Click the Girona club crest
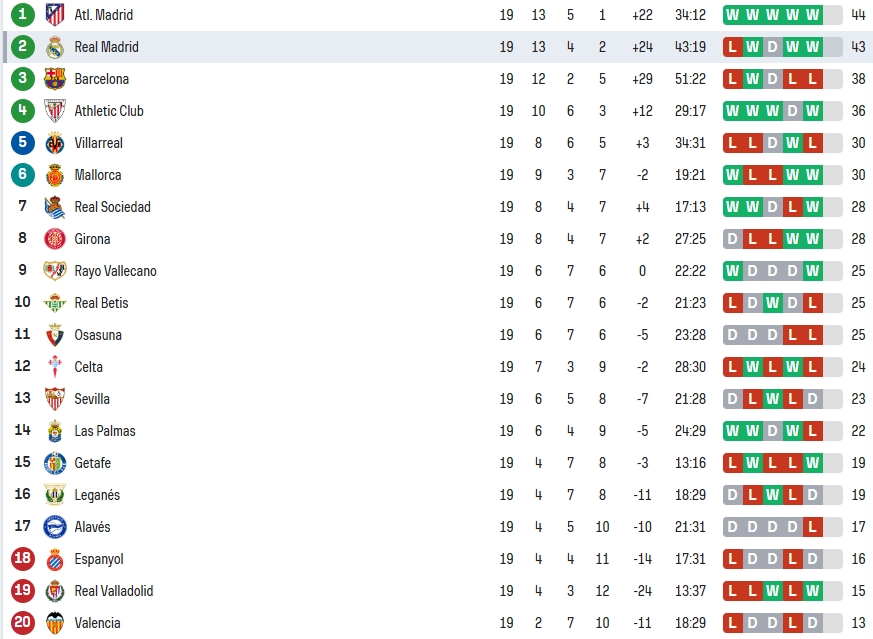This screenshot has width=873, height=639. (55, 239)
